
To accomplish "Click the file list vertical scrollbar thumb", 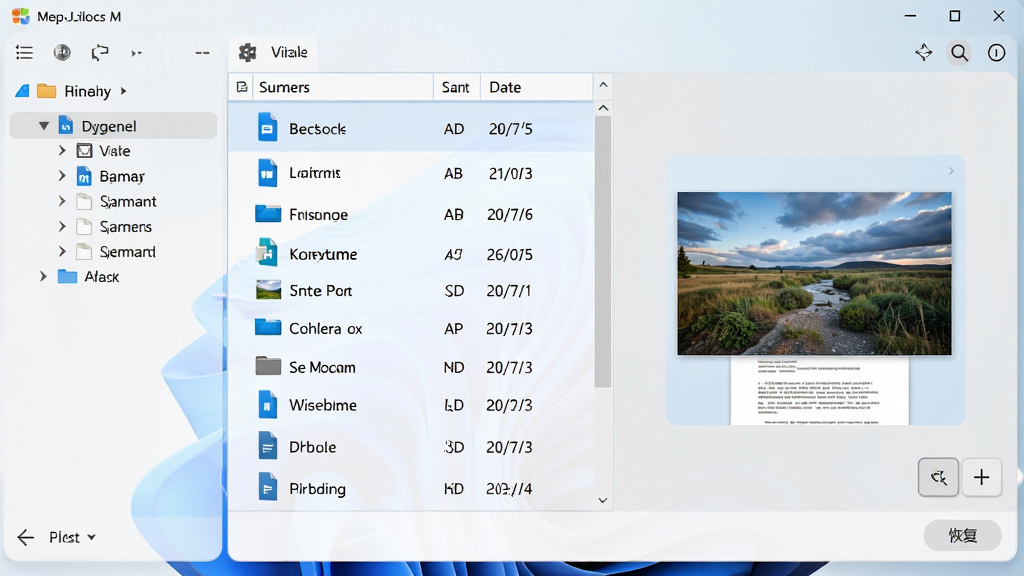I will point(603,252).
